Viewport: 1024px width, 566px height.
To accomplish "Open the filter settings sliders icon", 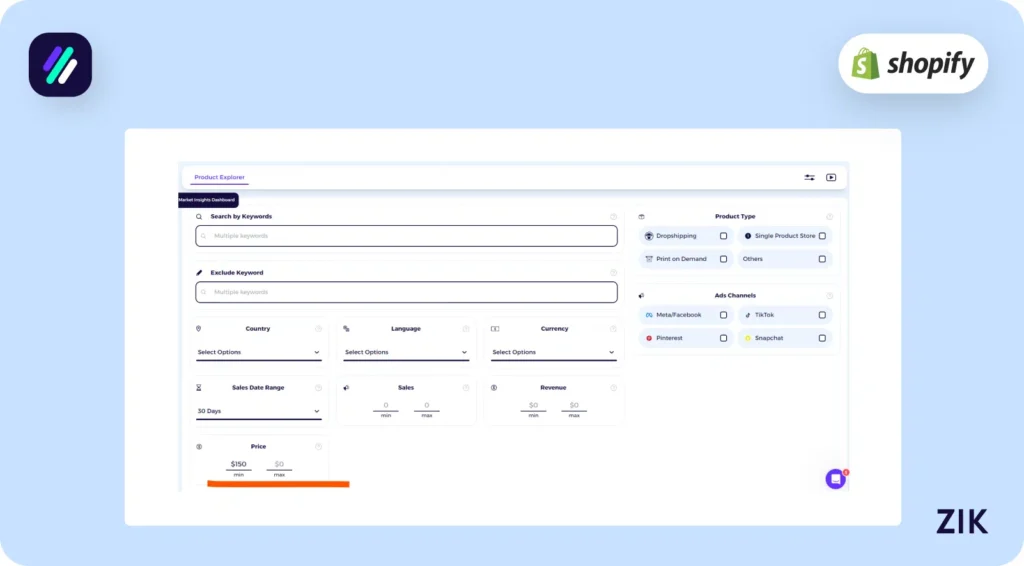I will click(x=809, y=177).
